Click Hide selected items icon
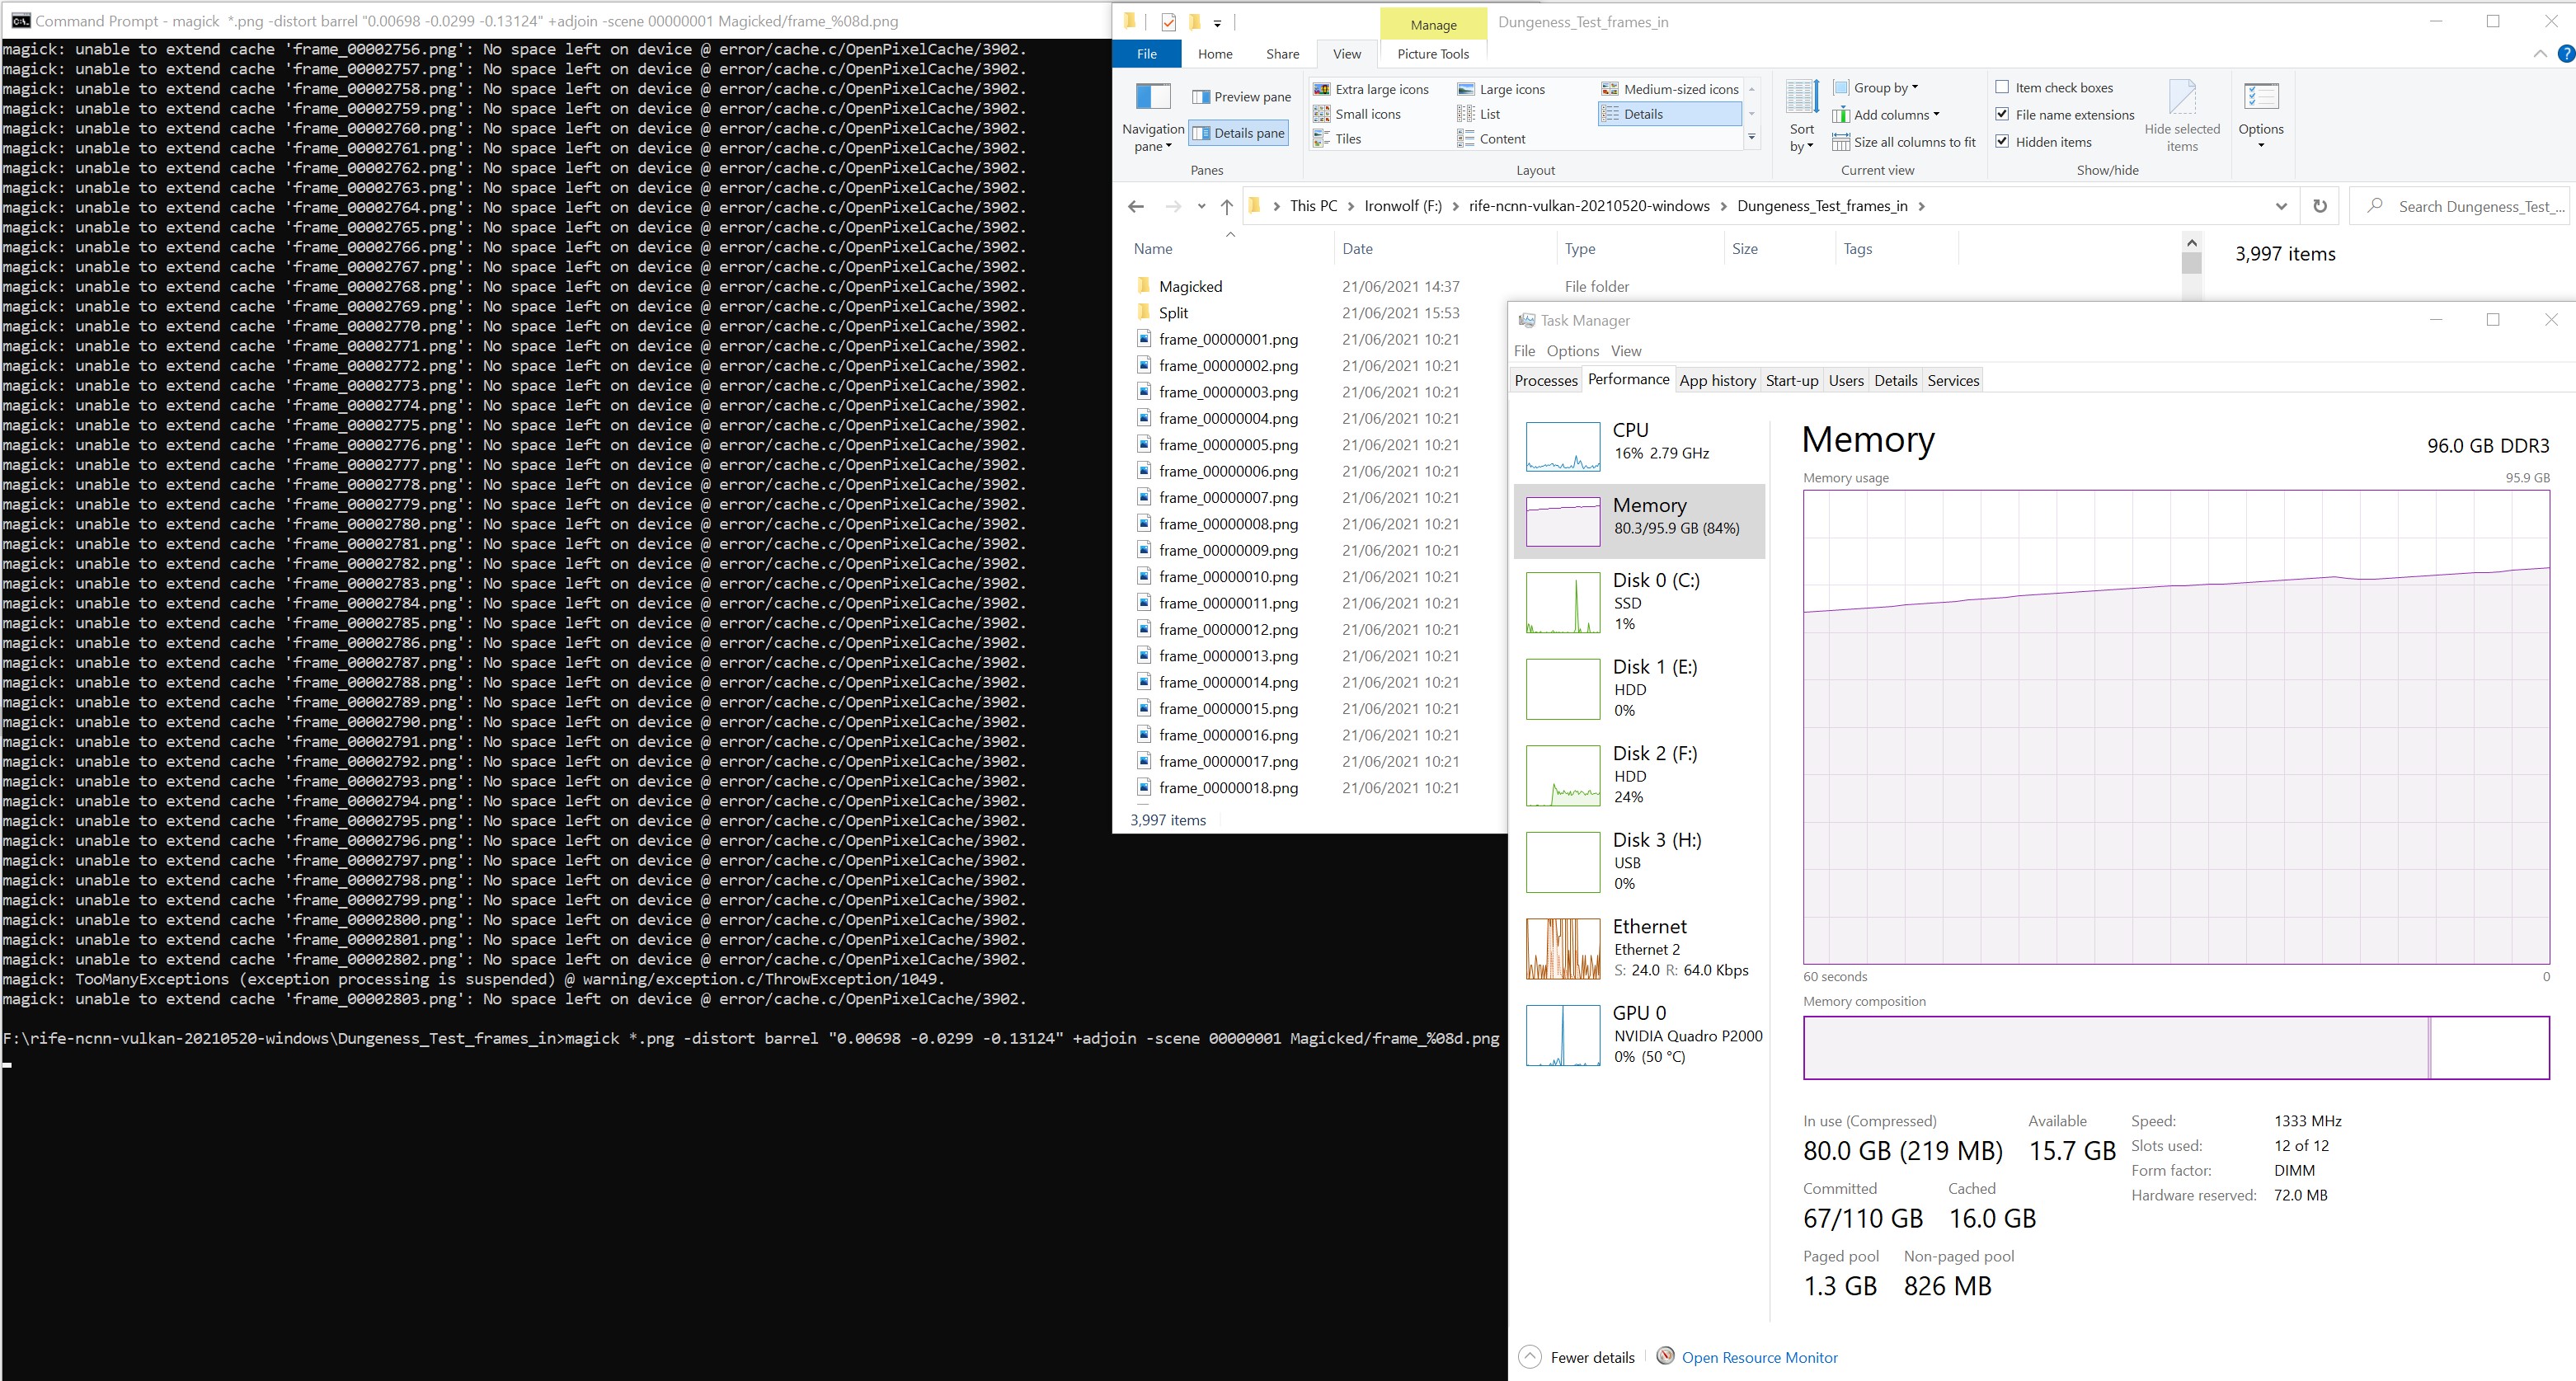The height and width of the screenshot is (1381, 2576). 2182,117
